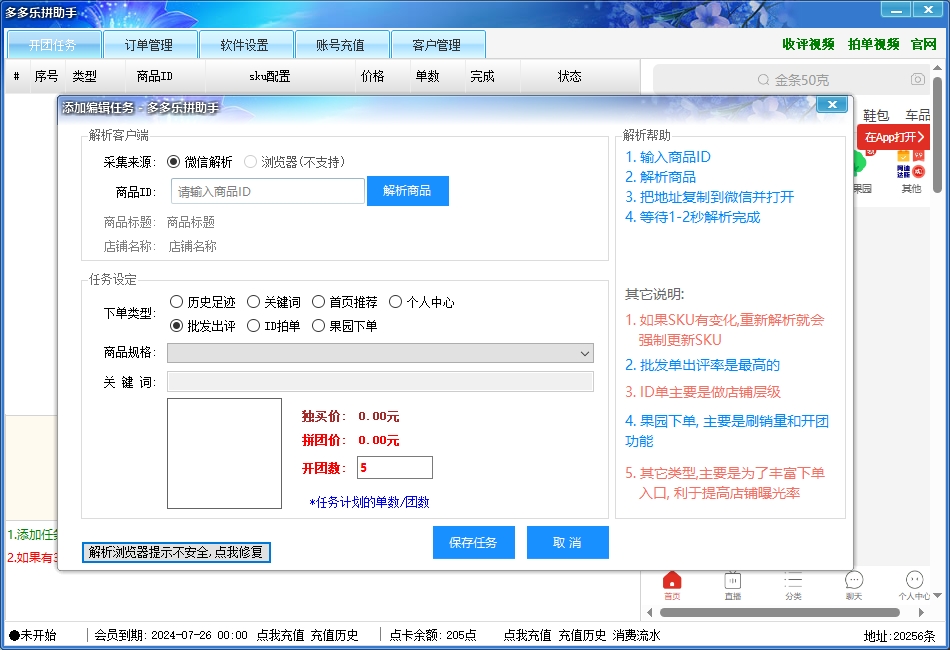Image resolution: width=950 pixels, height=650 pixels.
Task: Click the 单数 column header
Action: (x=427, y=76)
